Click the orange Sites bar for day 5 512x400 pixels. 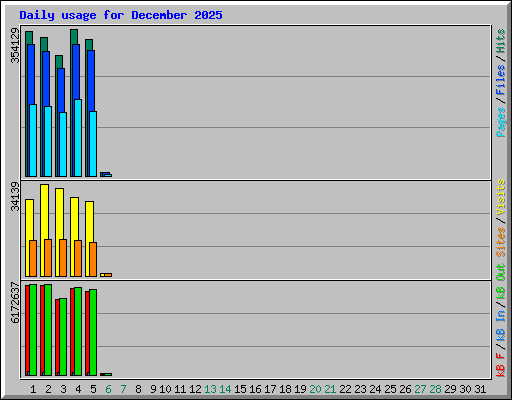click(x=93, y=259)
